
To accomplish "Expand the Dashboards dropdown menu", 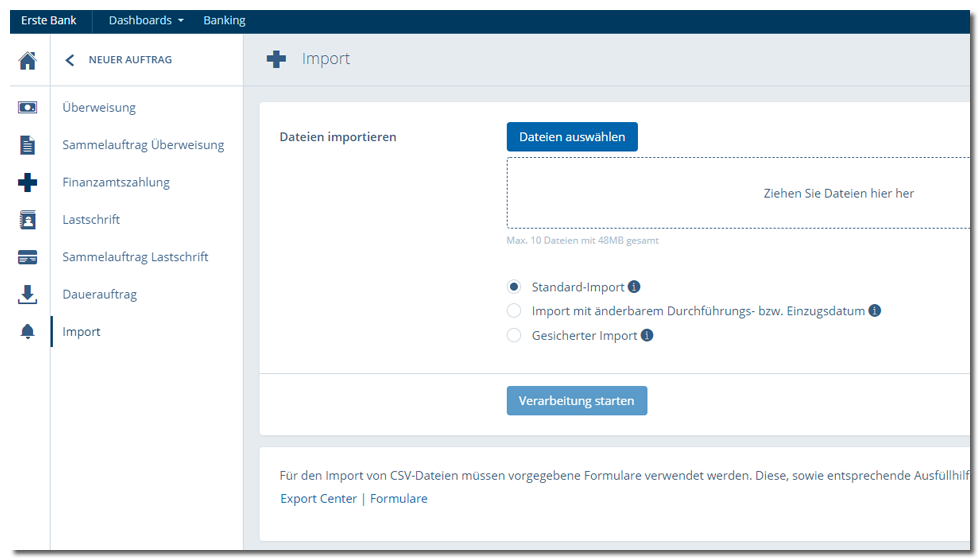I will tap(146, 21).
